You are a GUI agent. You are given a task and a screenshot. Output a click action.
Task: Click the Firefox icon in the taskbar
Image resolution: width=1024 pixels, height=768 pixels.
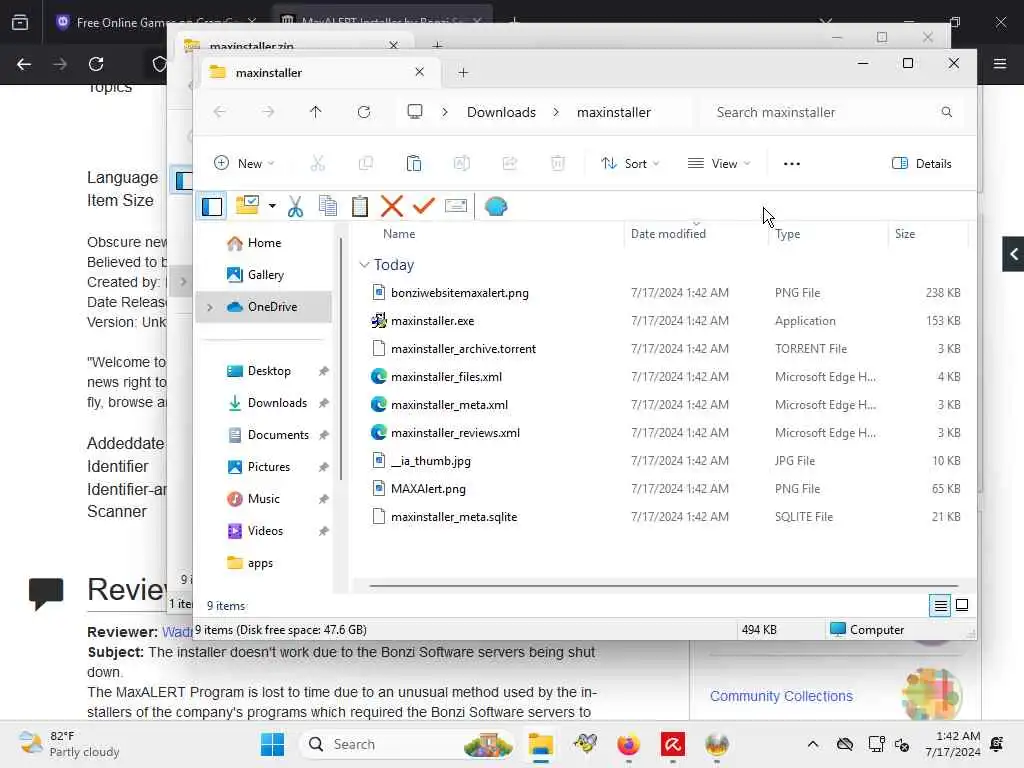[628, 744]
